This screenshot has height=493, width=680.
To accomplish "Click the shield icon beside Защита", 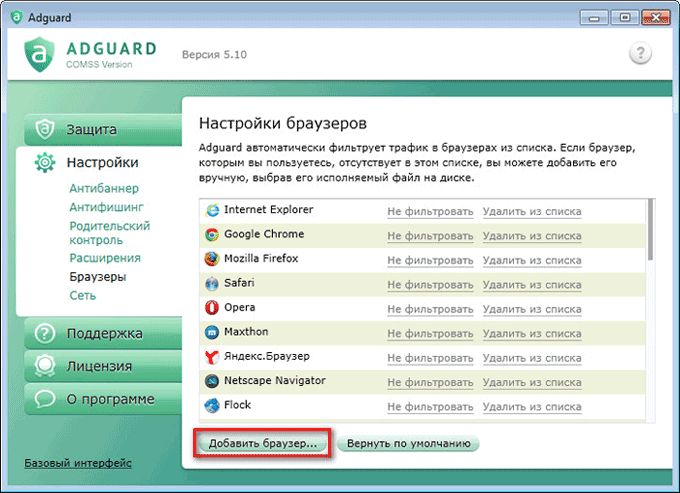I will [x=45, y=129].
